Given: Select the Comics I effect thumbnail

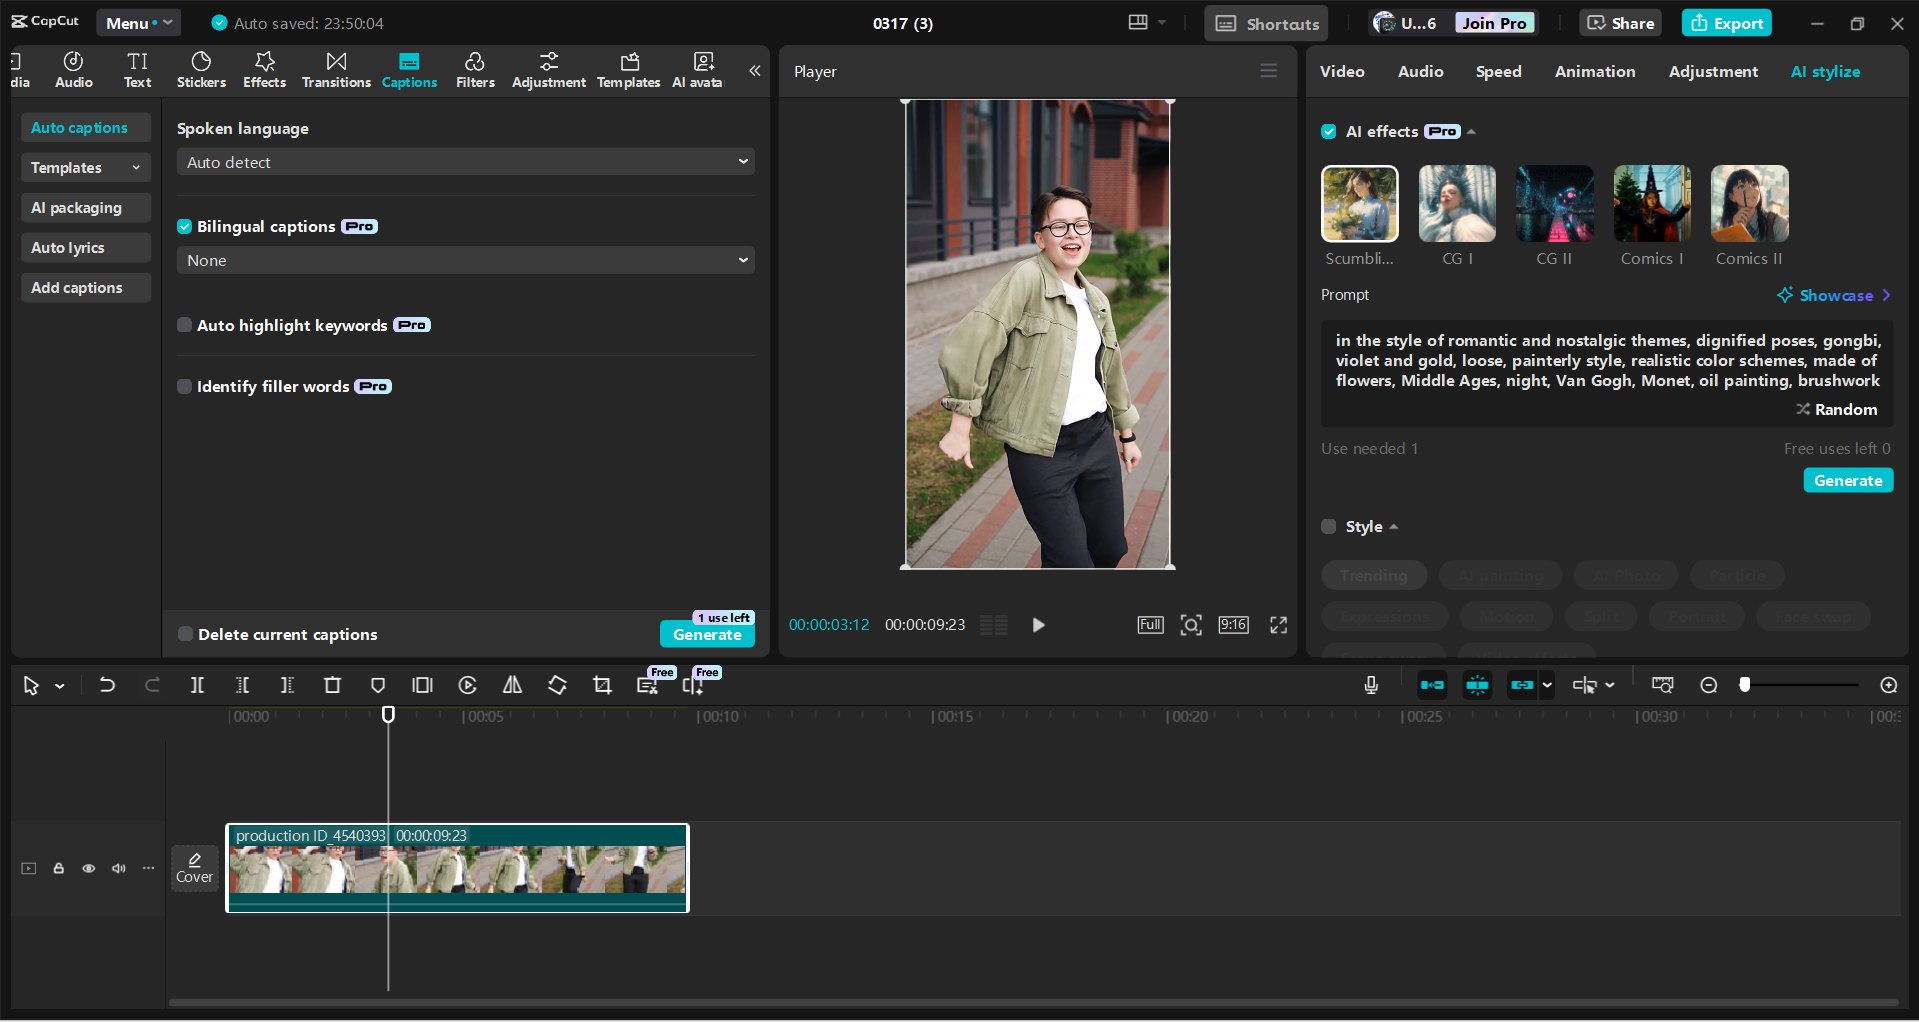Looking at the screenshot, I should [1652, 204].
